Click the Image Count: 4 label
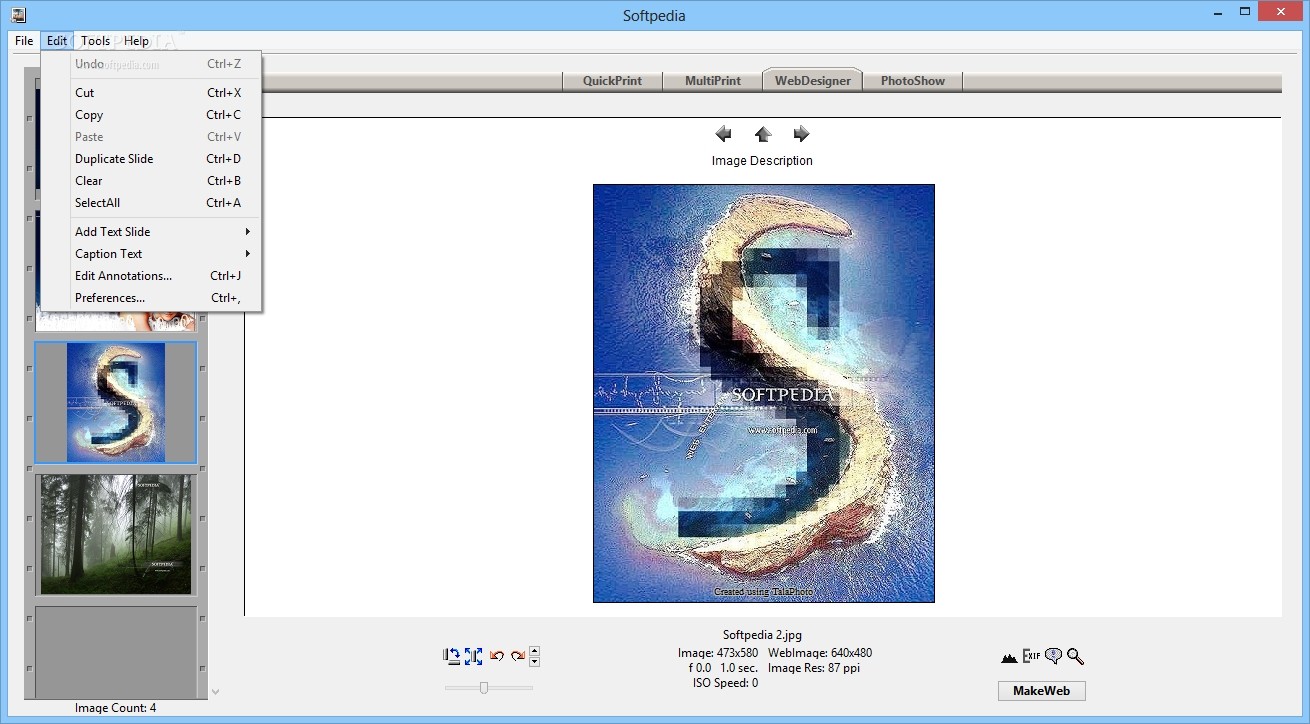Image resolution: width=1310 pixels, height=724 pixels. (116, 708)
